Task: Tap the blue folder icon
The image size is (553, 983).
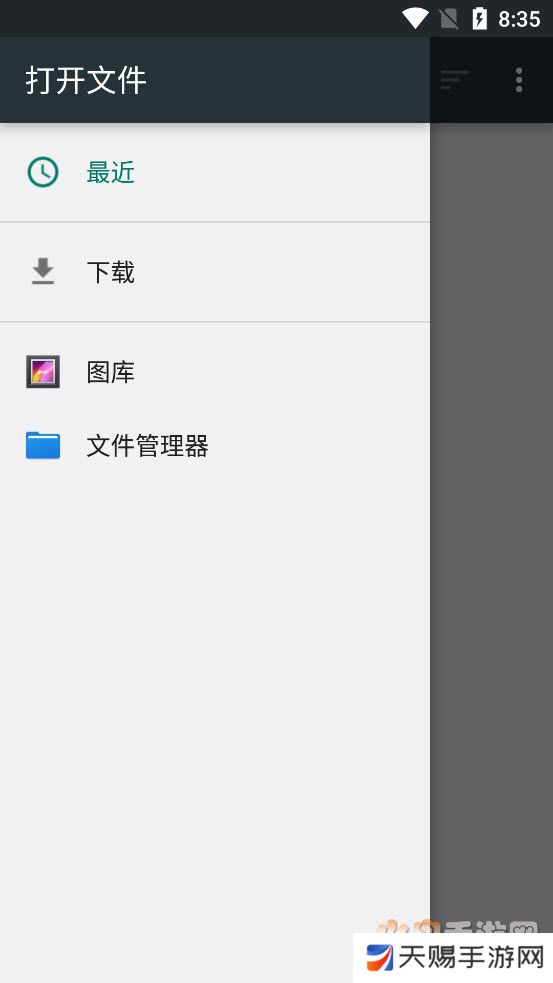Action: tap(43, 446)
